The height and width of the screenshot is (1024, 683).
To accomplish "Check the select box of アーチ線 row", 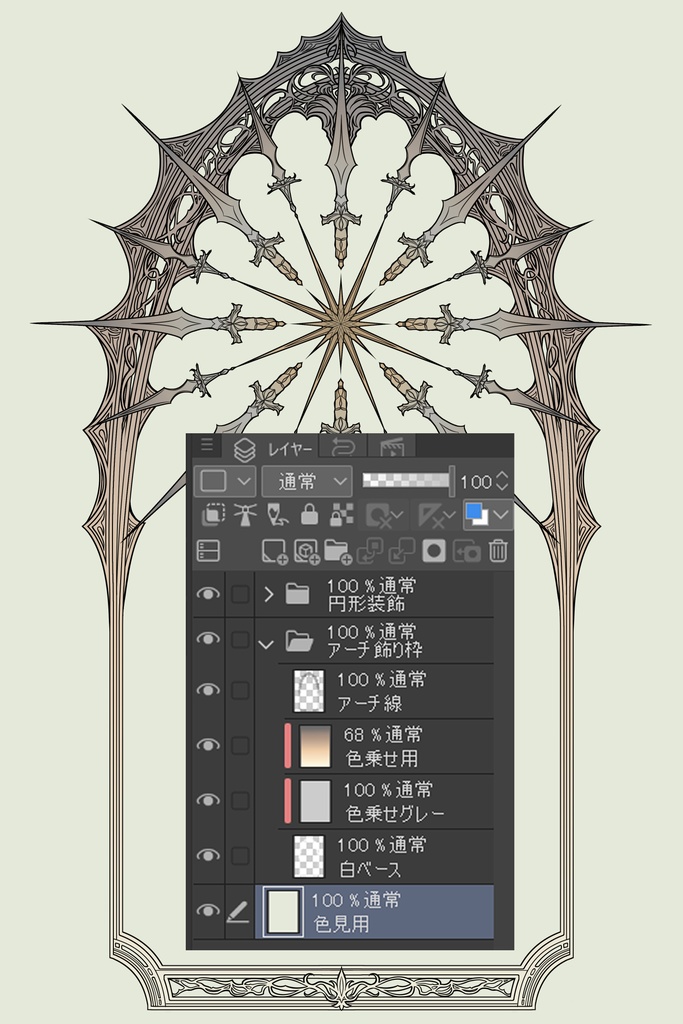I will (x=240, y=690).
